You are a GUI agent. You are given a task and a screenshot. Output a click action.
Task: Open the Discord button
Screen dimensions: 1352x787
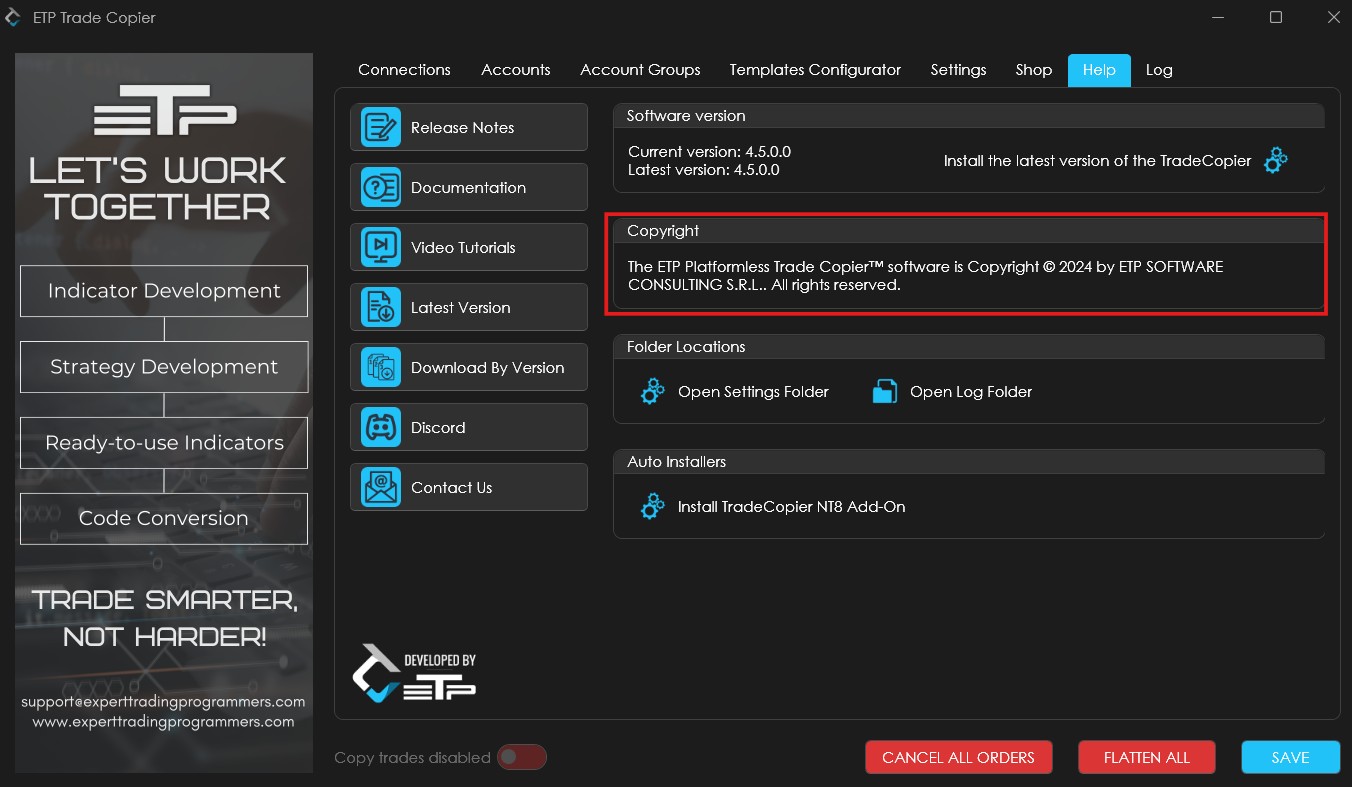pos(469,428)
